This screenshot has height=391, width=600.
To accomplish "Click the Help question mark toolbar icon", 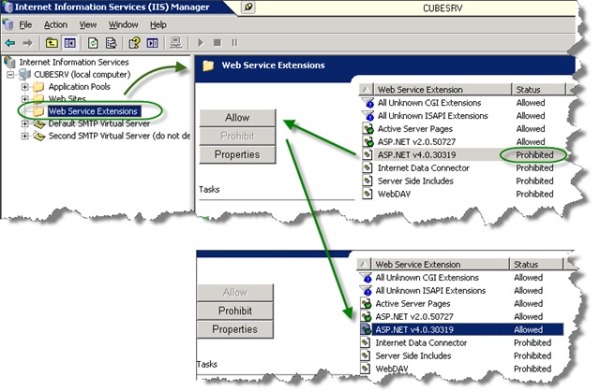I will [134, 43].
